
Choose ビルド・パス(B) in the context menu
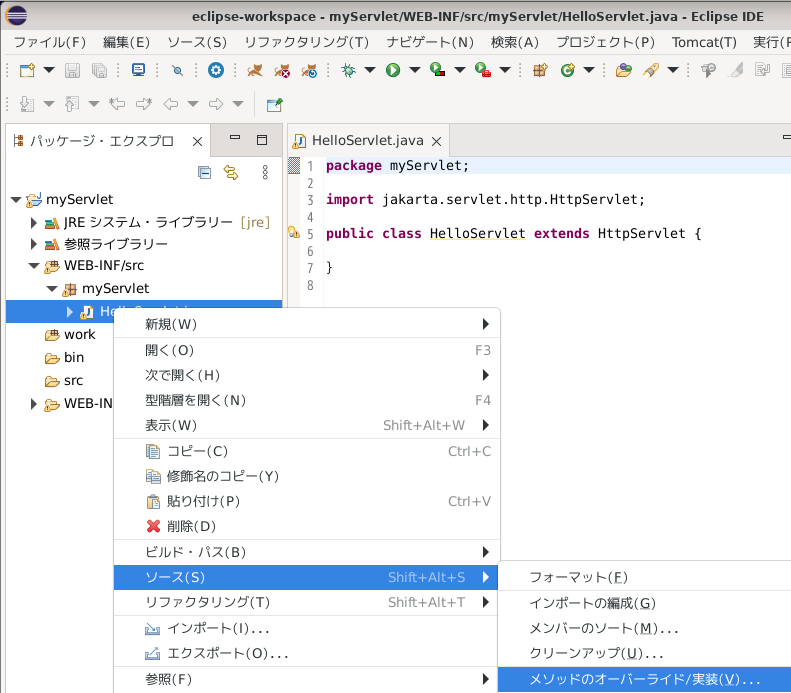[307, 552]
